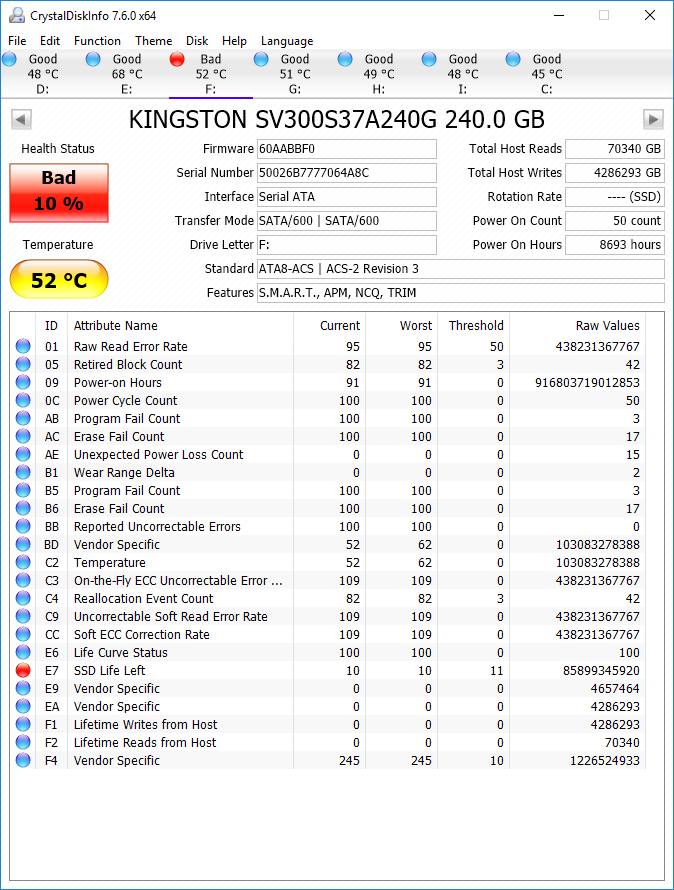Click the Raw Values column header
This screenshot has width=674, height=890.
(577, 326)
